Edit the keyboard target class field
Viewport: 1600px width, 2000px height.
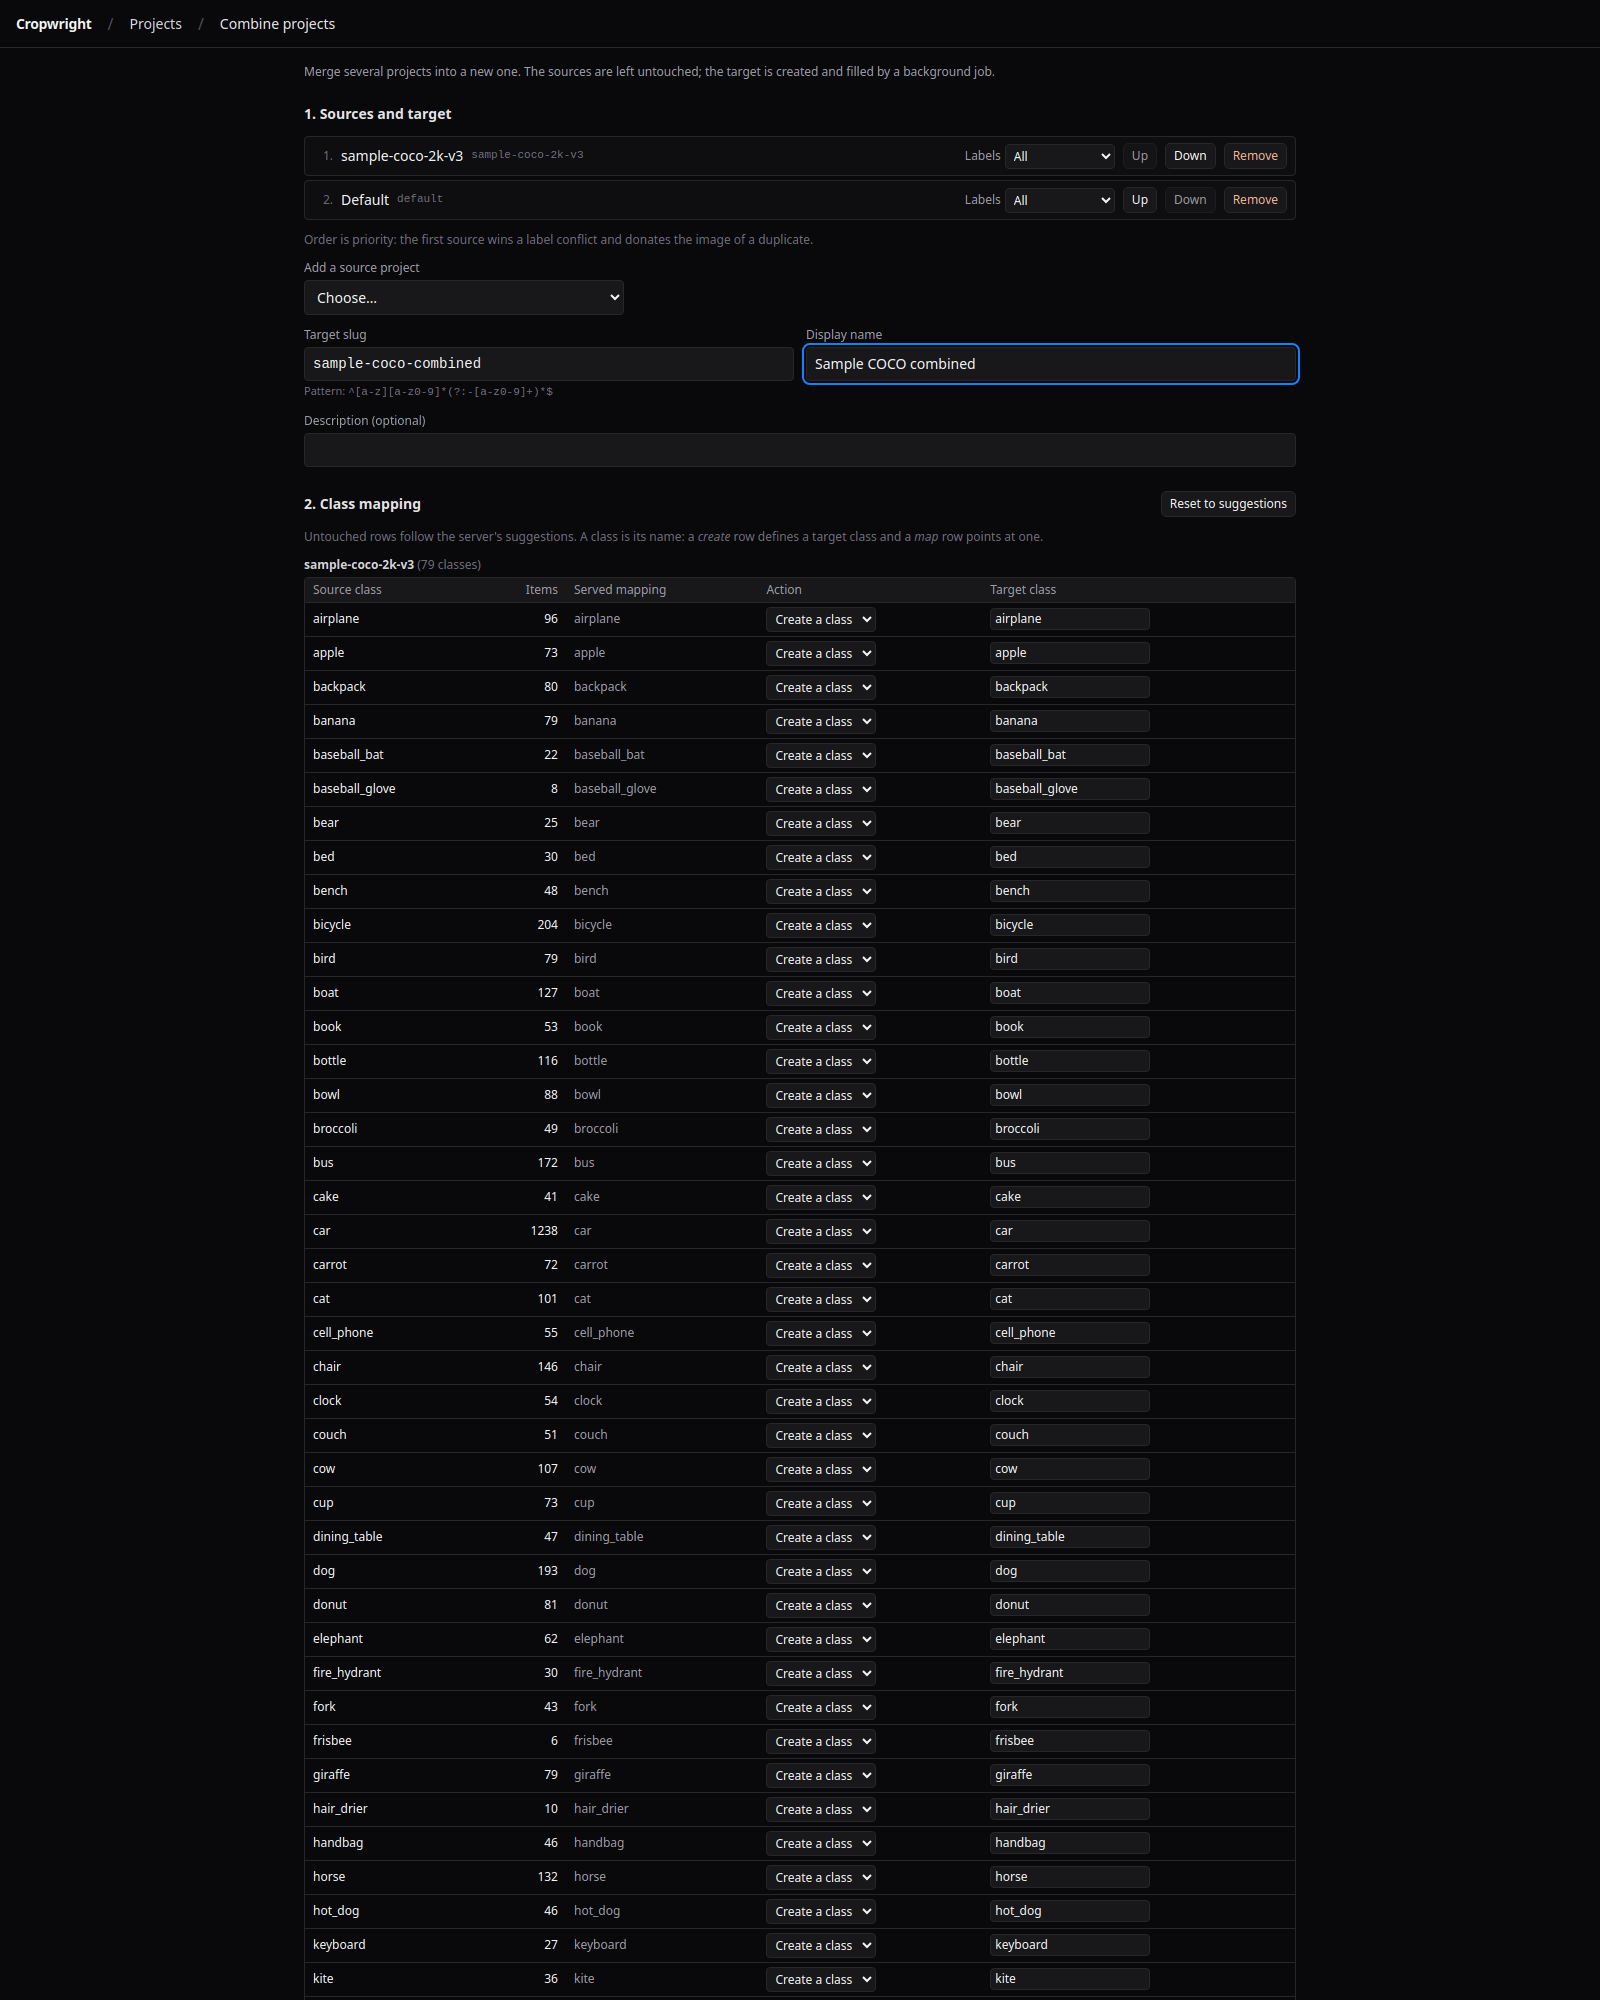pos(1070,1945)
